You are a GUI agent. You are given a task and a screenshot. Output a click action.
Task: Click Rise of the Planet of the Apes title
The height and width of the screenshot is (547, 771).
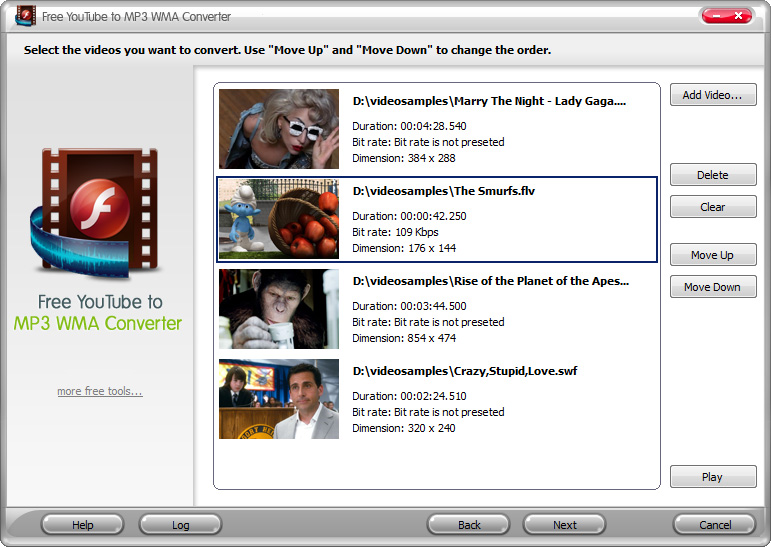coord(491,281)
